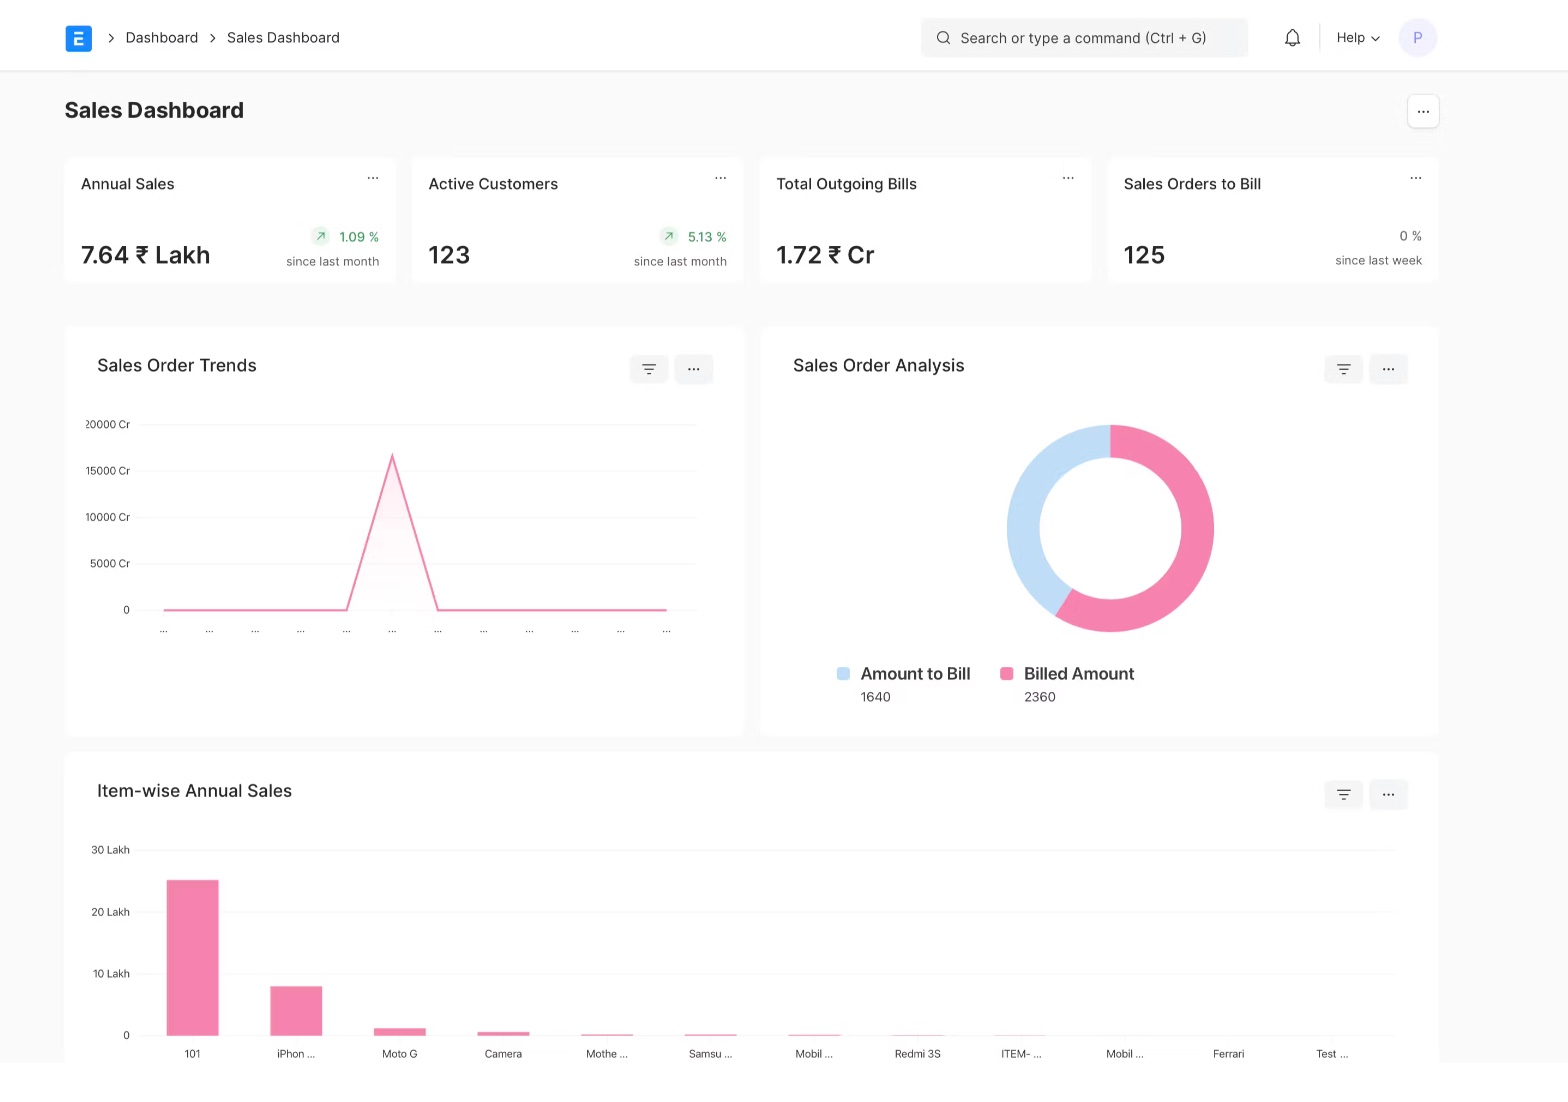Open the dashboard page menu button
The width and height of the screenshot is (1568, 1102).
[1422, 111]
